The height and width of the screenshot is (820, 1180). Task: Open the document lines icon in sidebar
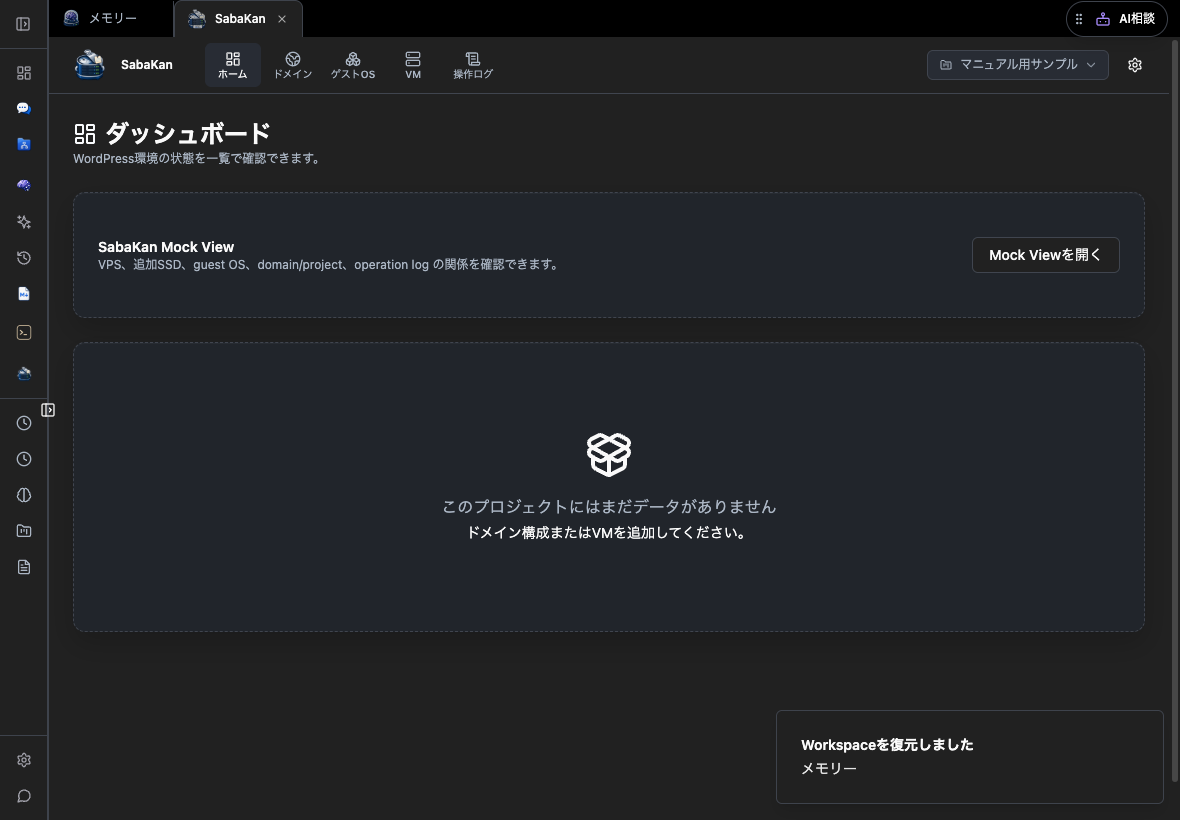[23, 567]
